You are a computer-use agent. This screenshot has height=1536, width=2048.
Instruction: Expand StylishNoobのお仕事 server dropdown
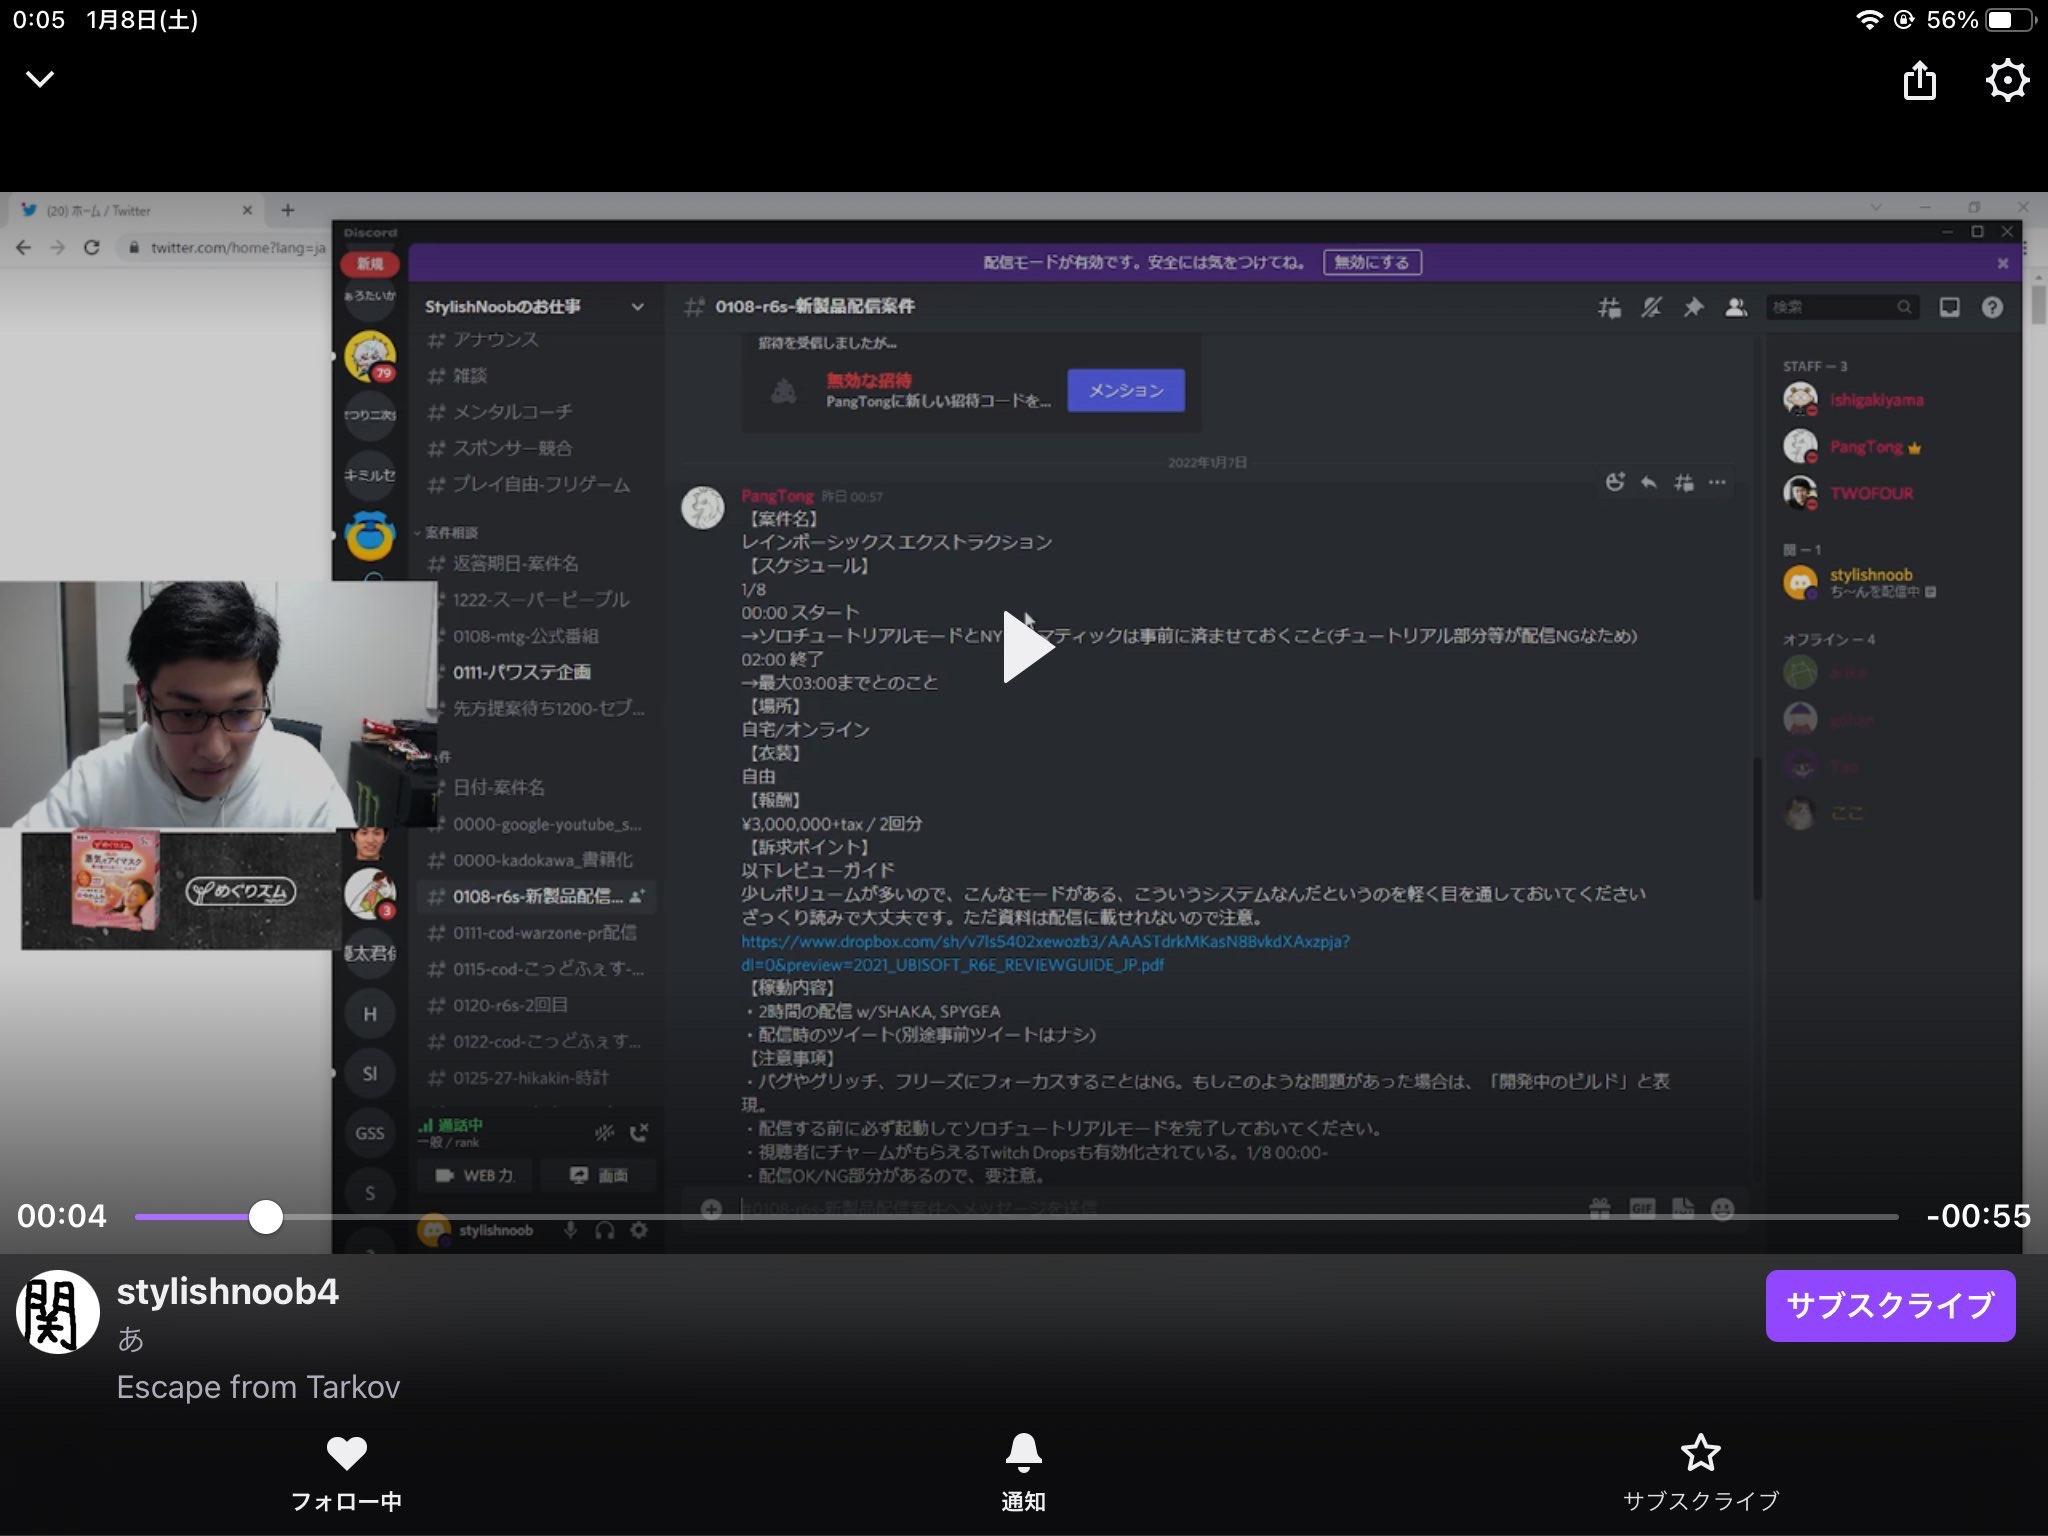637,307
